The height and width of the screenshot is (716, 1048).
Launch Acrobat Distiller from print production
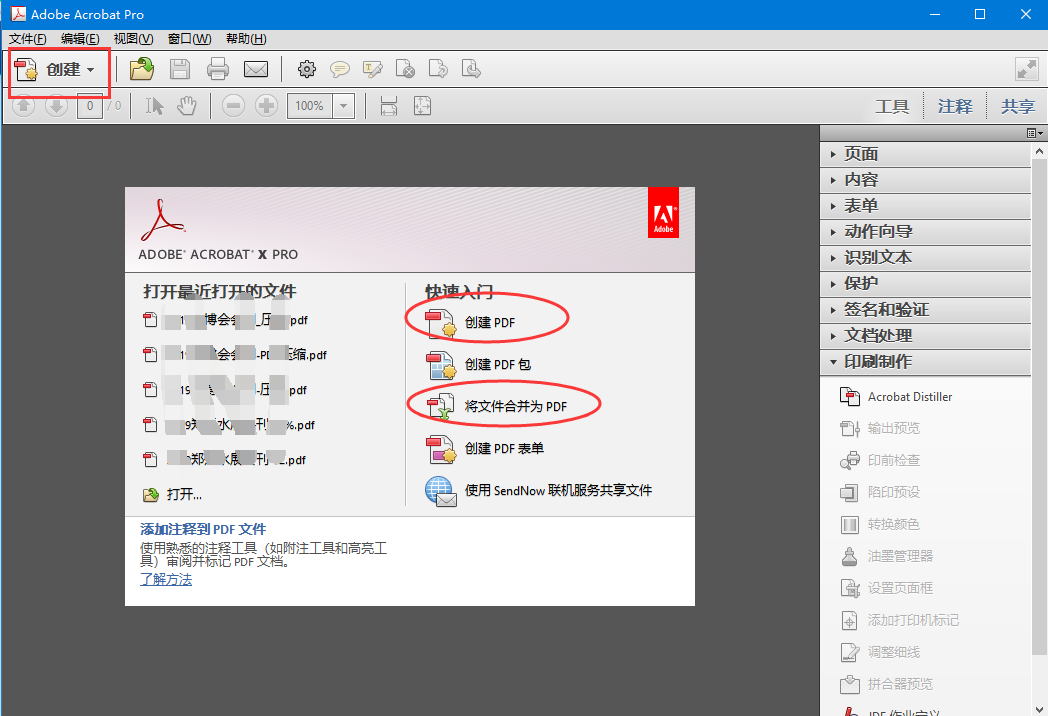(909, 397)
